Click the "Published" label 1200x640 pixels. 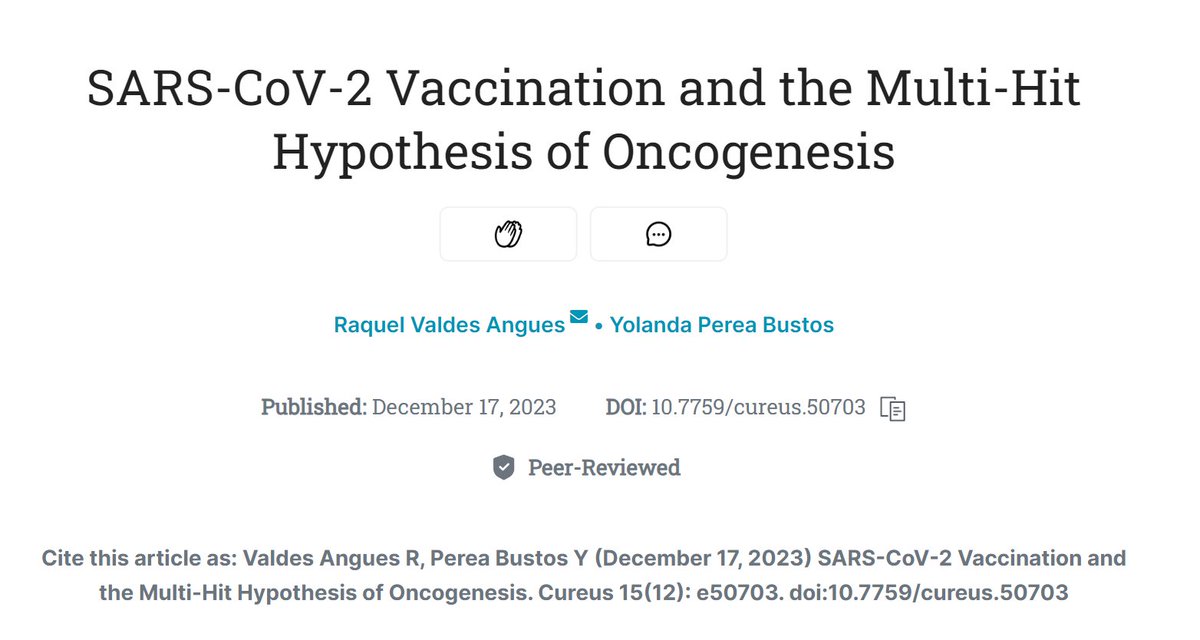tap(313, 407)
